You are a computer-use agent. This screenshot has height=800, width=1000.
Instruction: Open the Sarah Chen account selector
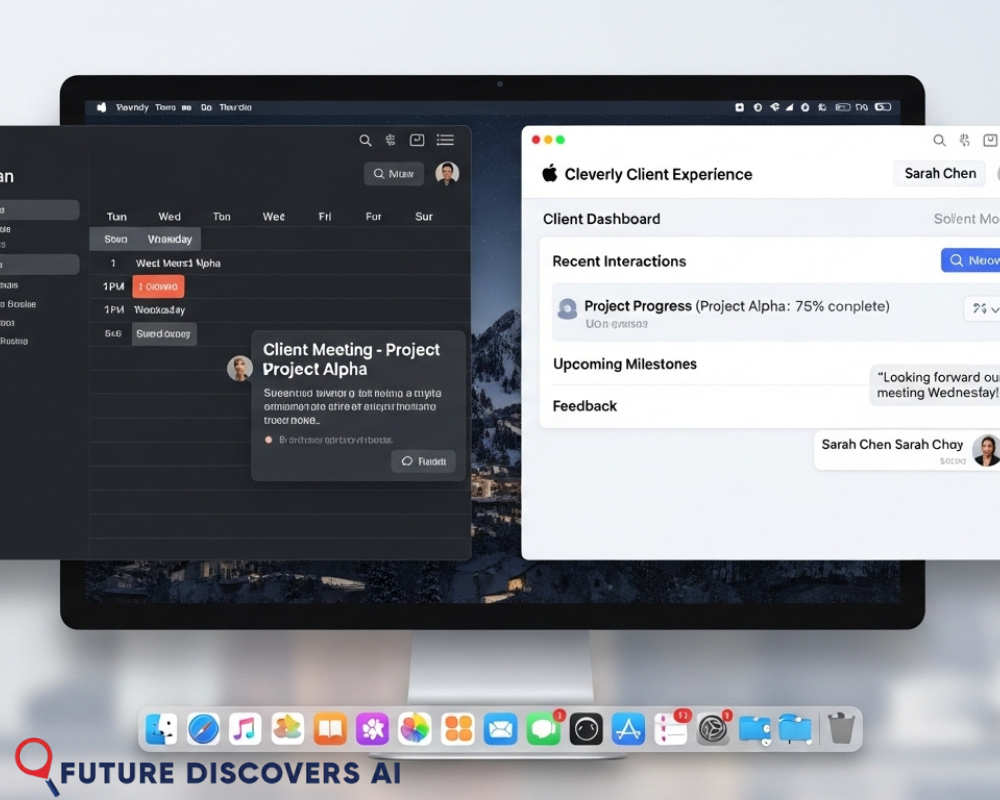(940, 174)
